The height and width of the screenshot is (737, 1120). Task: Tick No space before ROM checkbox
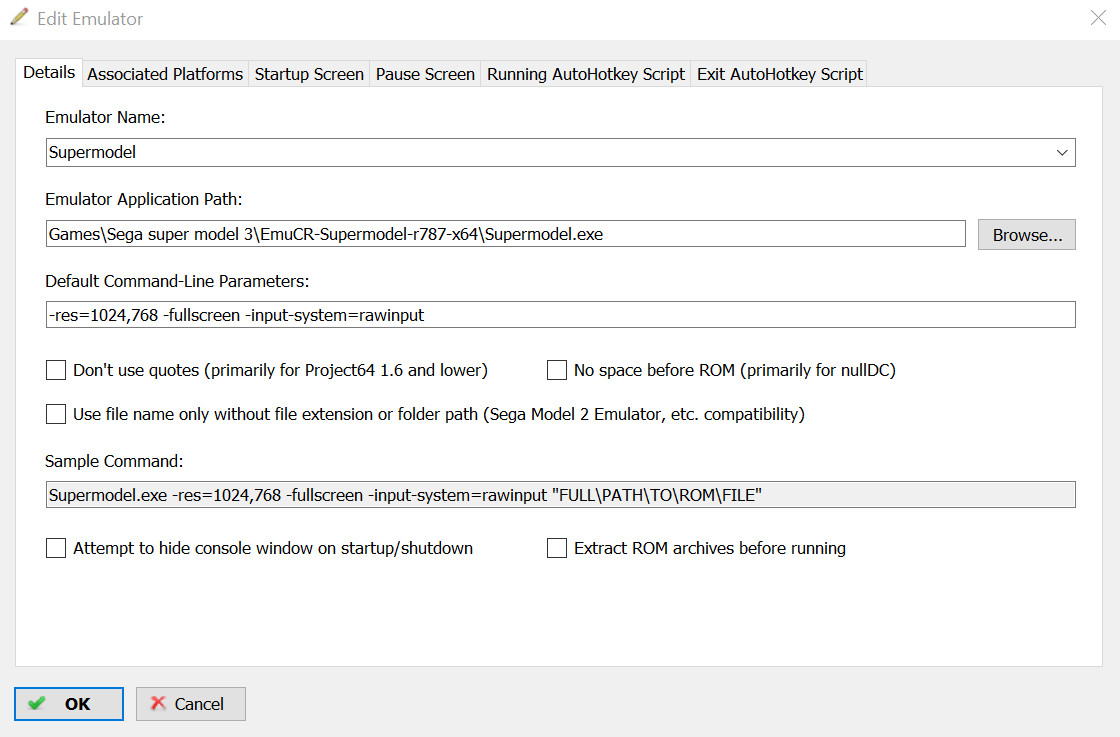[556, 370]
